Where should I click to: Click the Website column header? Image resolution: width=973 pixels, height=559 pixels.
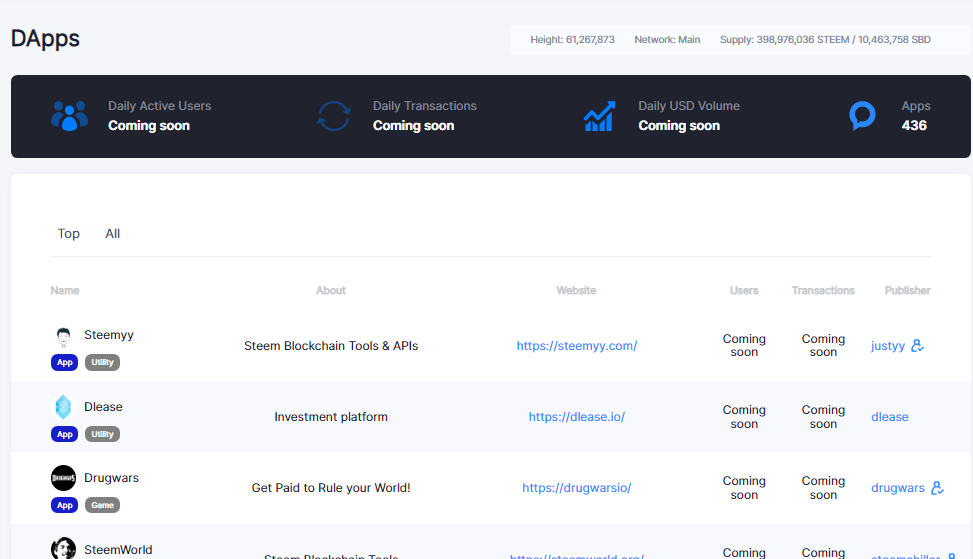click(x=576, y=290)
